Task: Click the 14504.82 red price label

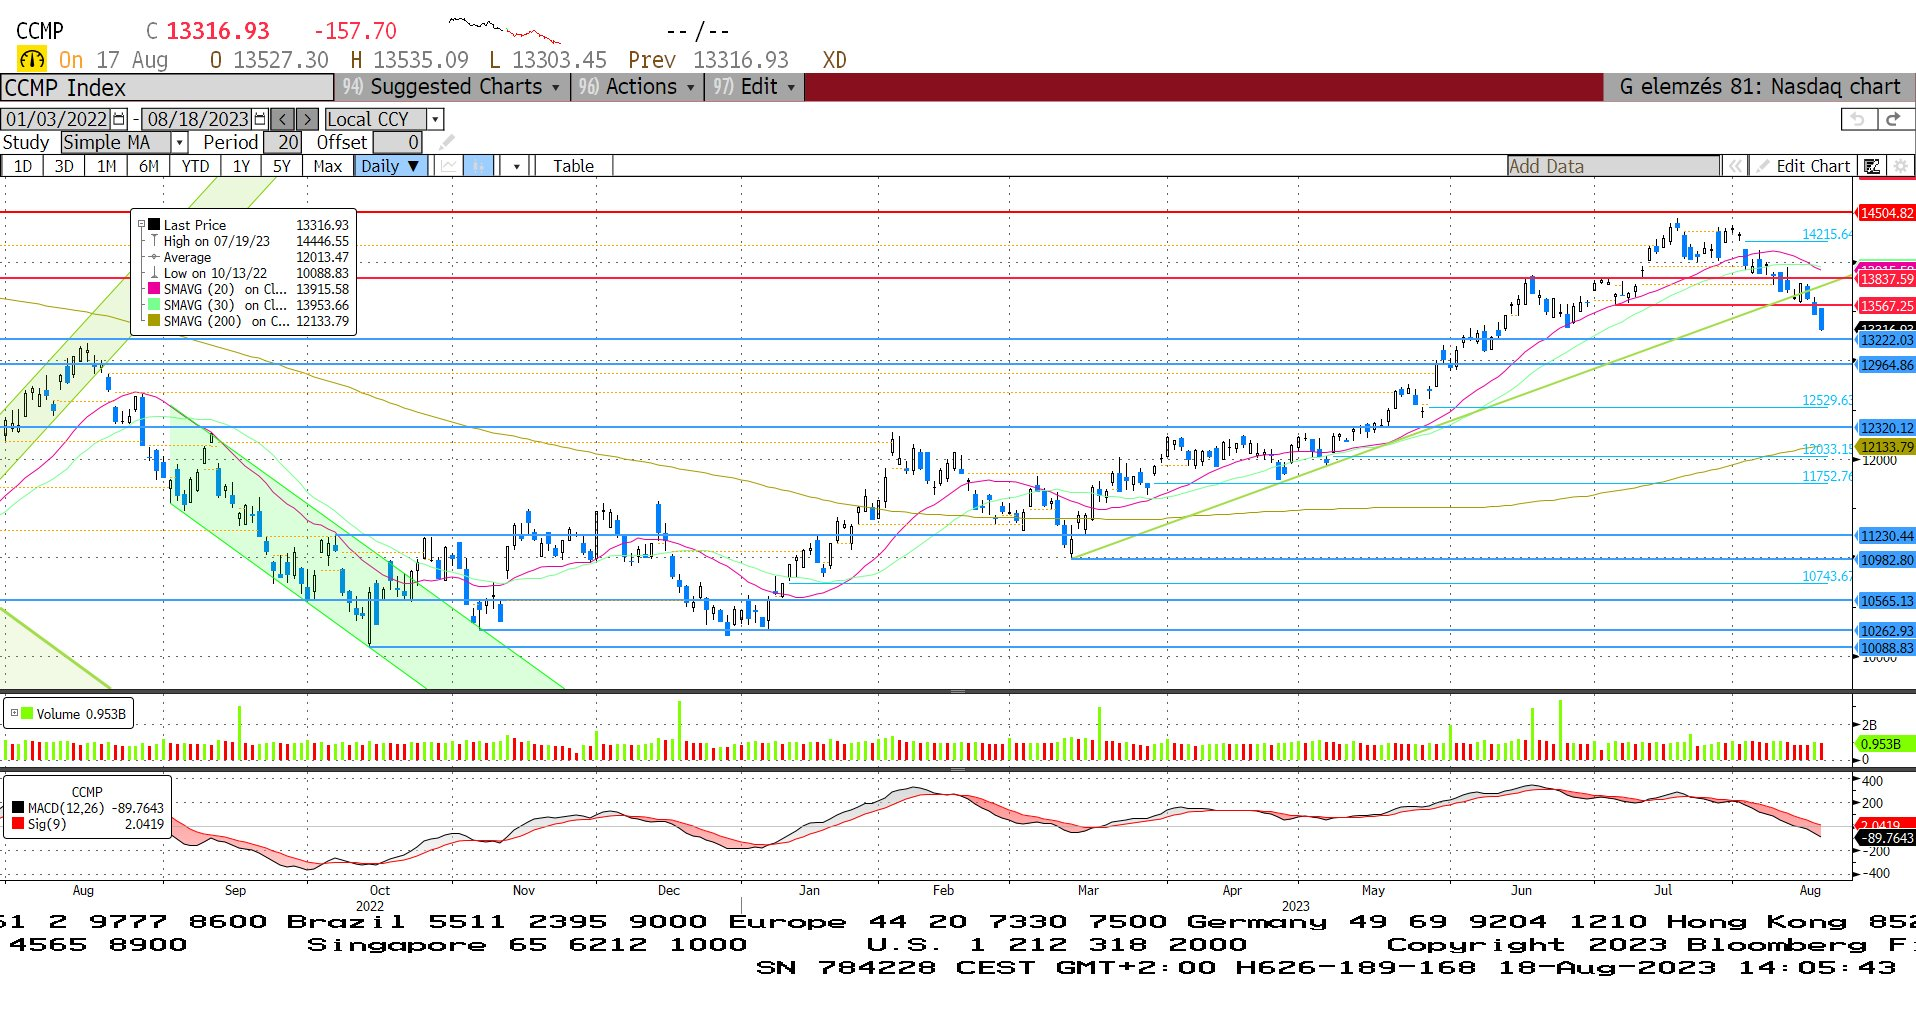Action: [x=1886, y=213]
